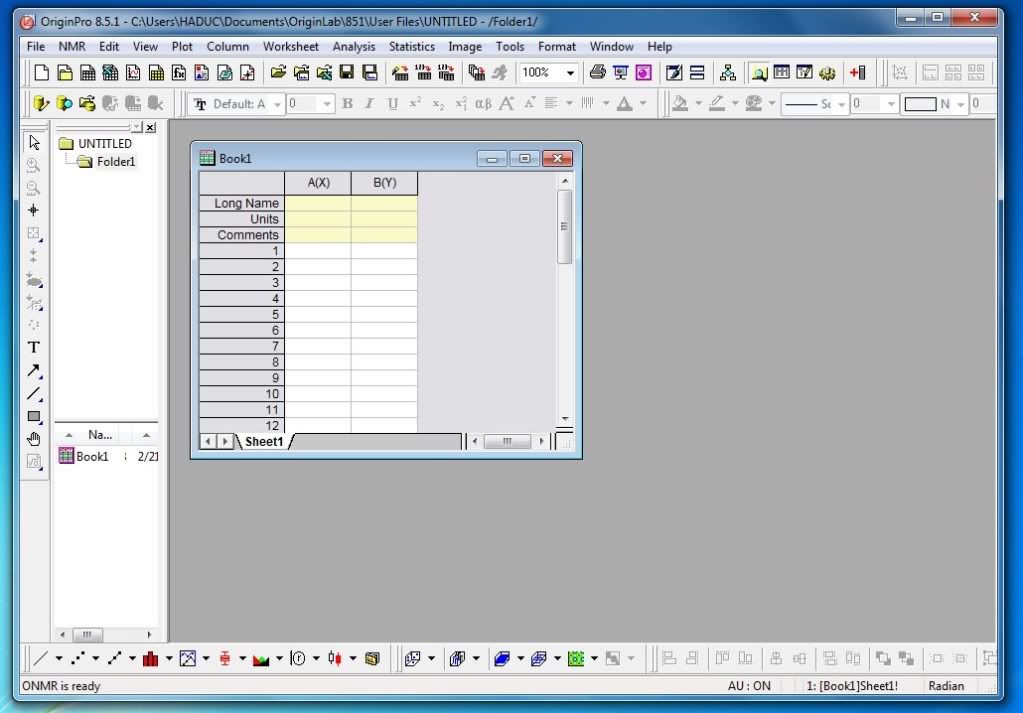Click the Column bar plot icon

pos(151,659)
